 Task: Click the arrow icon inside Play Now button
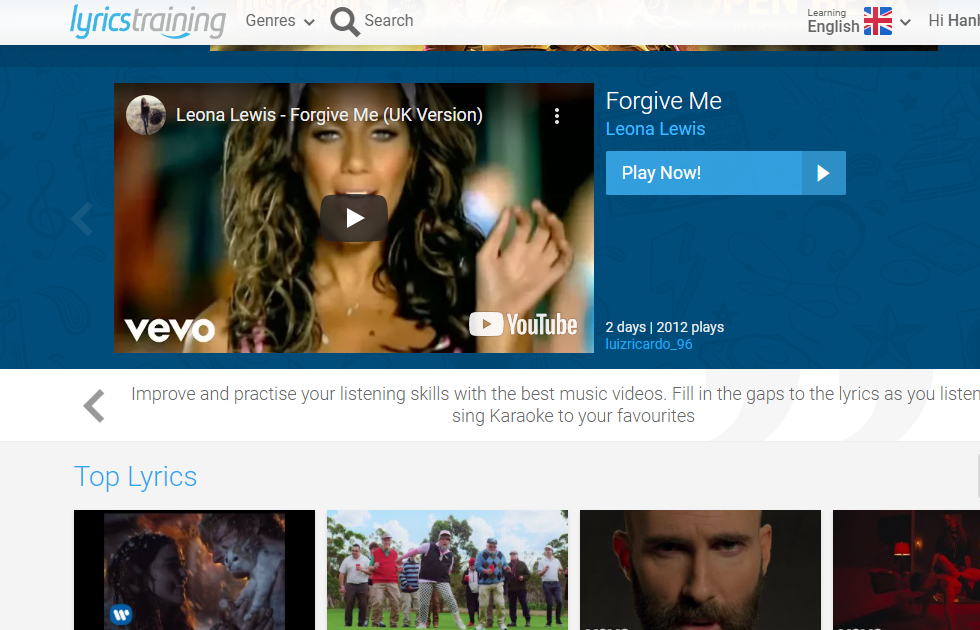pyautogui.click(x=823, y=172)
